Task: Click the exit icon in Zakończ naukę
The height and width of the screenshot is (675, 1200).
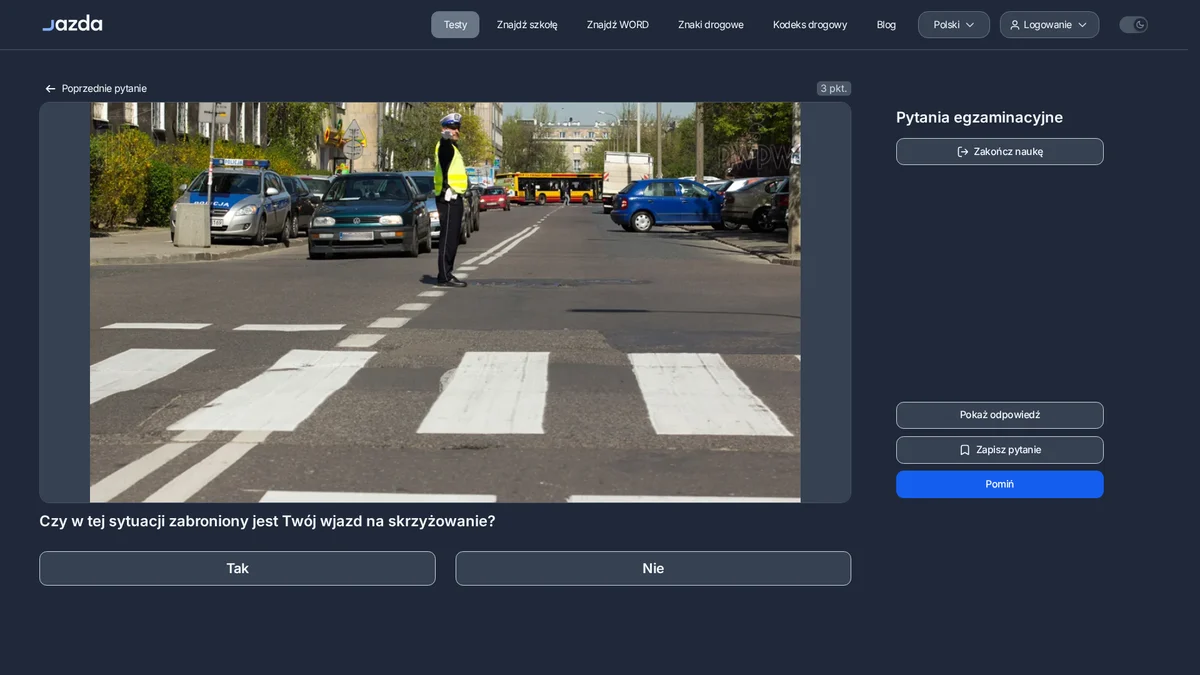Action: coord(963,152)
